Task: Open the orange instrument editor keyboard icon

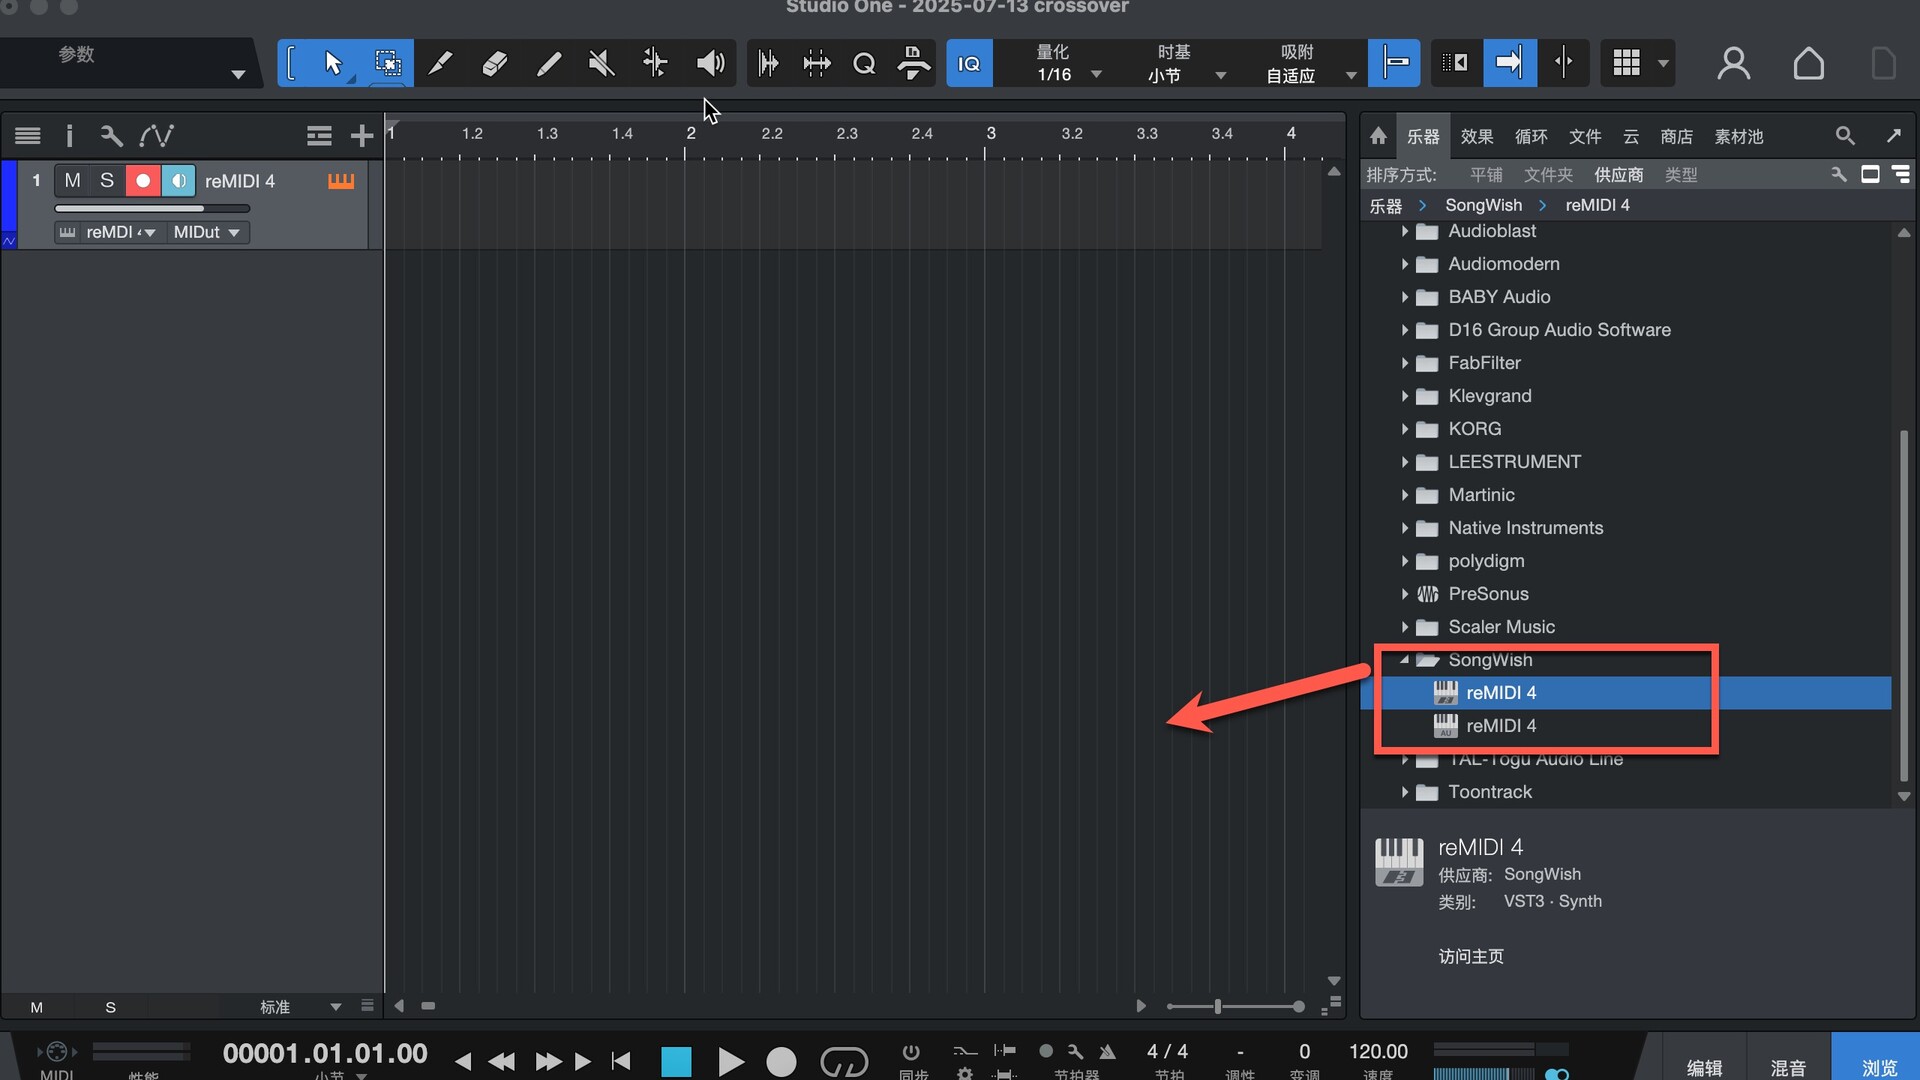Action: pyautogui.click(x=341, y=181)
